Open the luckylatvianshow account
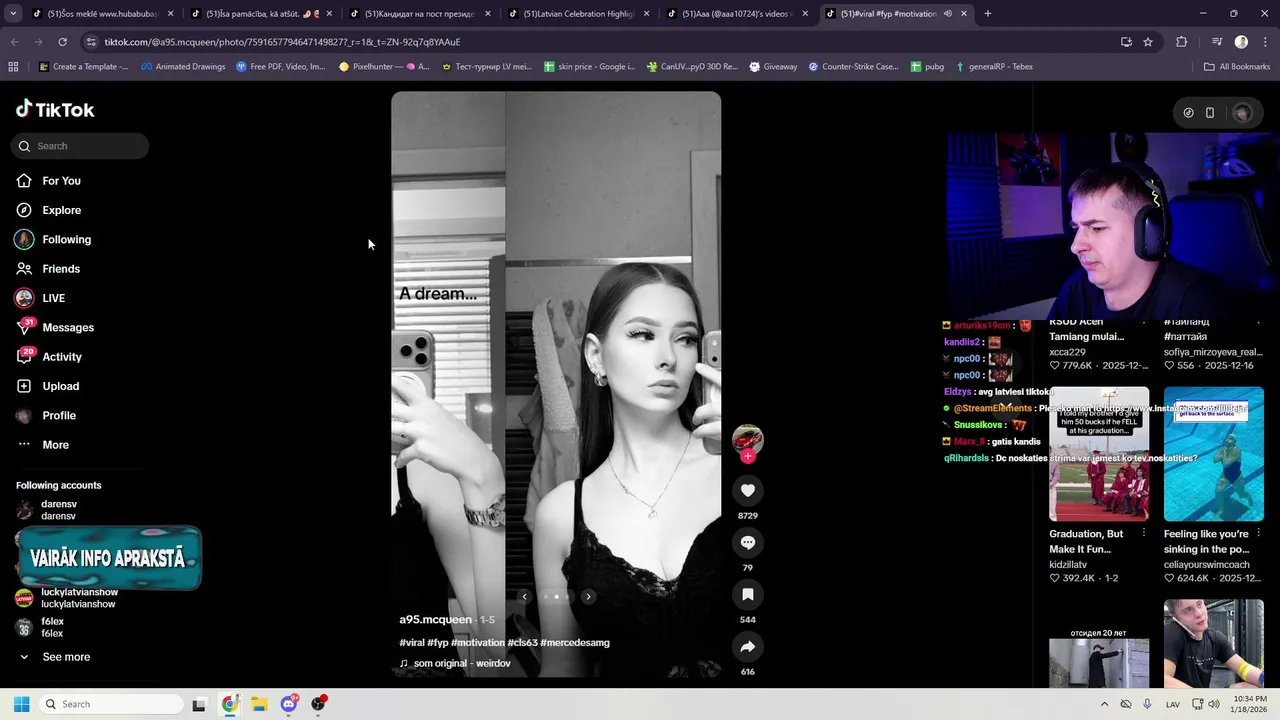This screenshot has width=1280, height=720. [78, 598]
